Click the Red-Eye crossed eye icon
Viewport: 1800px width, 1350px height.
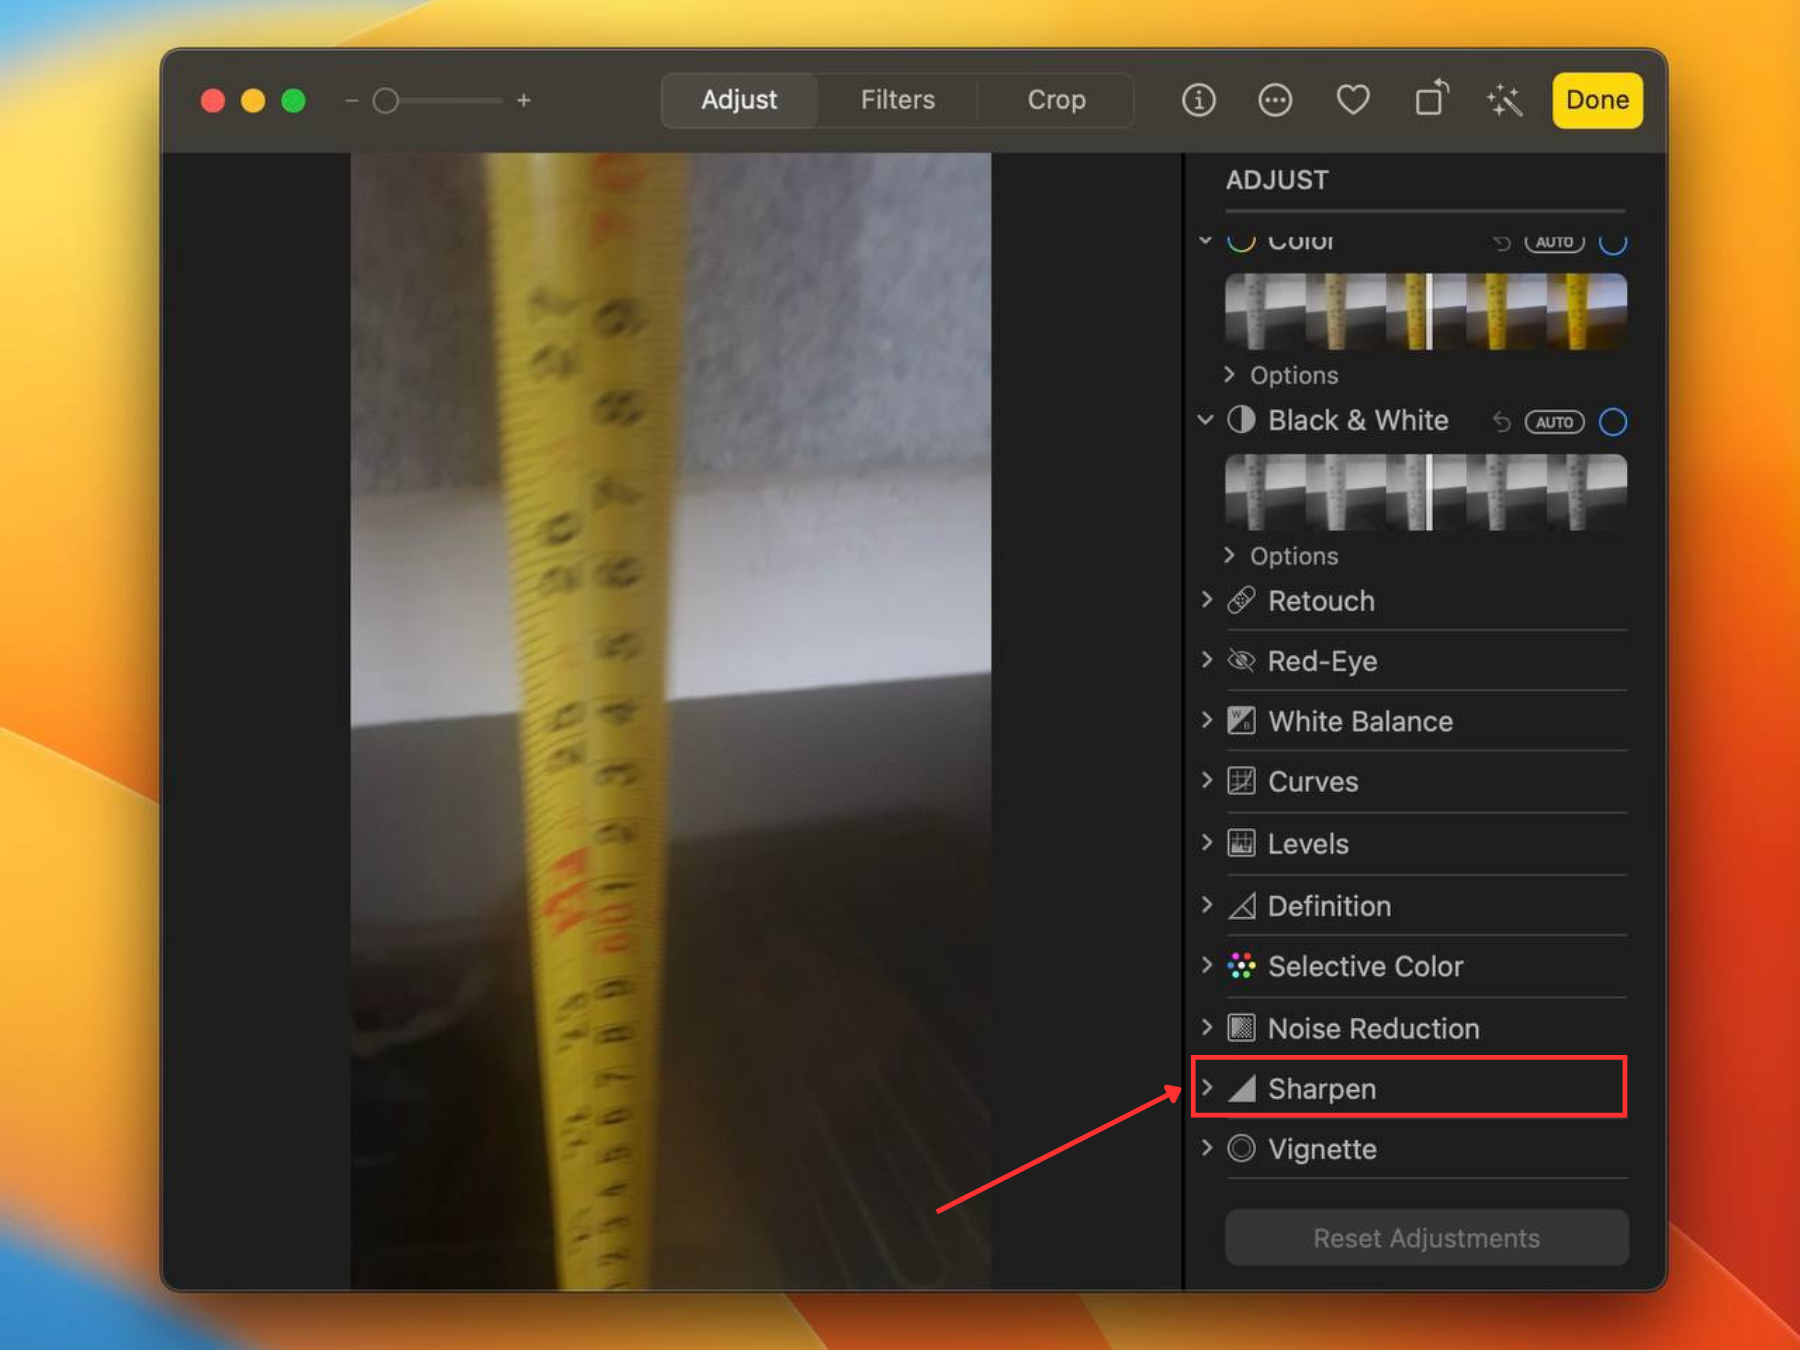click(1241, 661)
